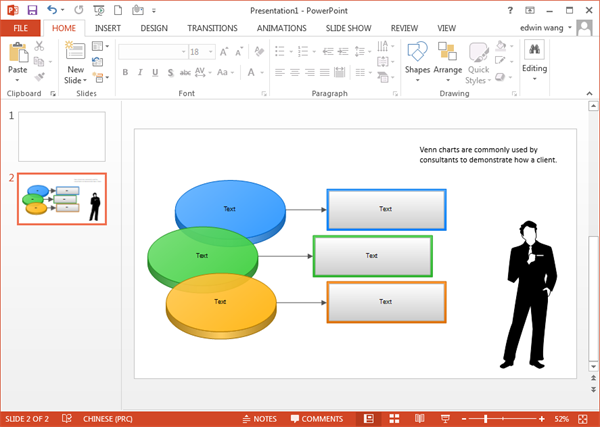
Task: Select the blank slide 1 thumbnail
Action: tap(61, 137)
